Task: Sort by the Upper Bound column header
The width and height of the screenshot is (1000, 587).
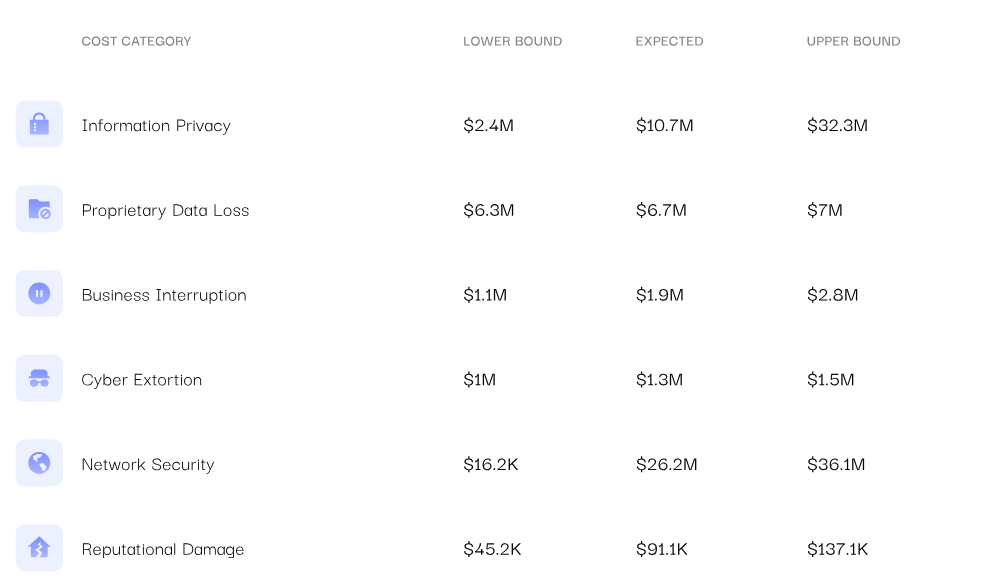Action: click(x=853, y=41)
